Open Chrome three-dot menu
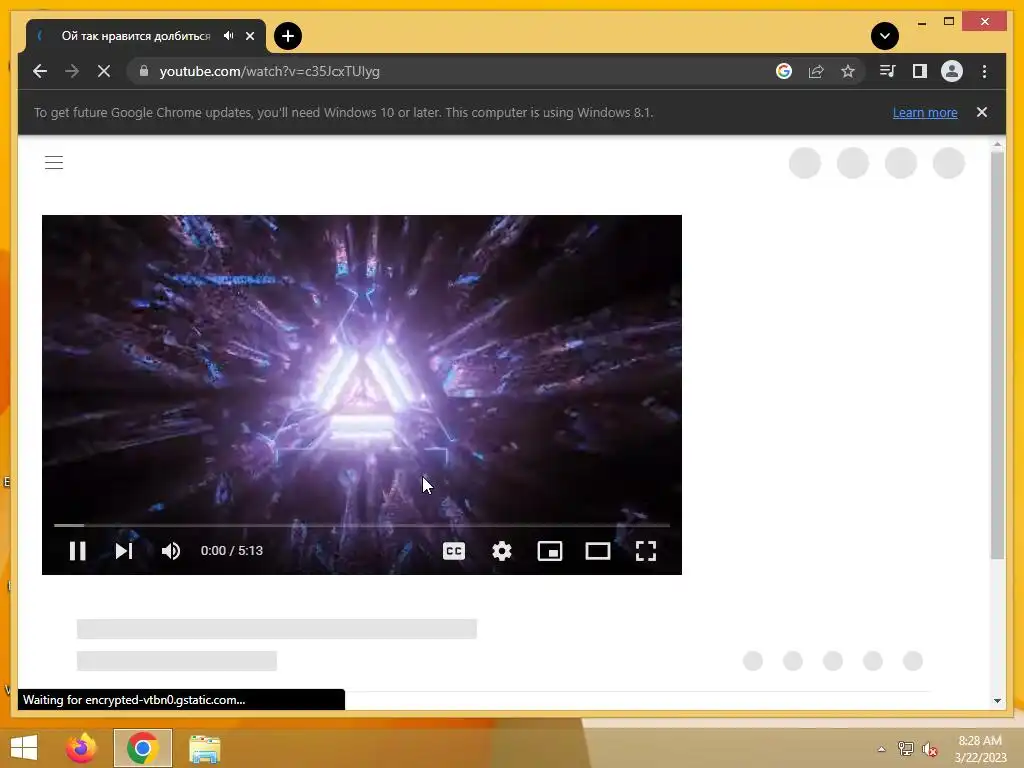1024x768 pixels. pyautogui.click(x=984, y=71)
